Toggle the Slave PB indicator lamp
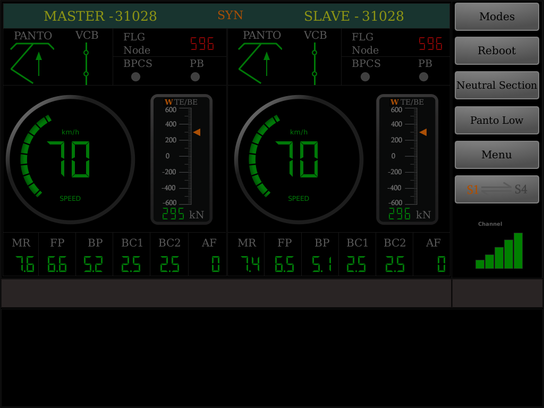544x408 pixels. pyautogui.click(x=424, y=77)
